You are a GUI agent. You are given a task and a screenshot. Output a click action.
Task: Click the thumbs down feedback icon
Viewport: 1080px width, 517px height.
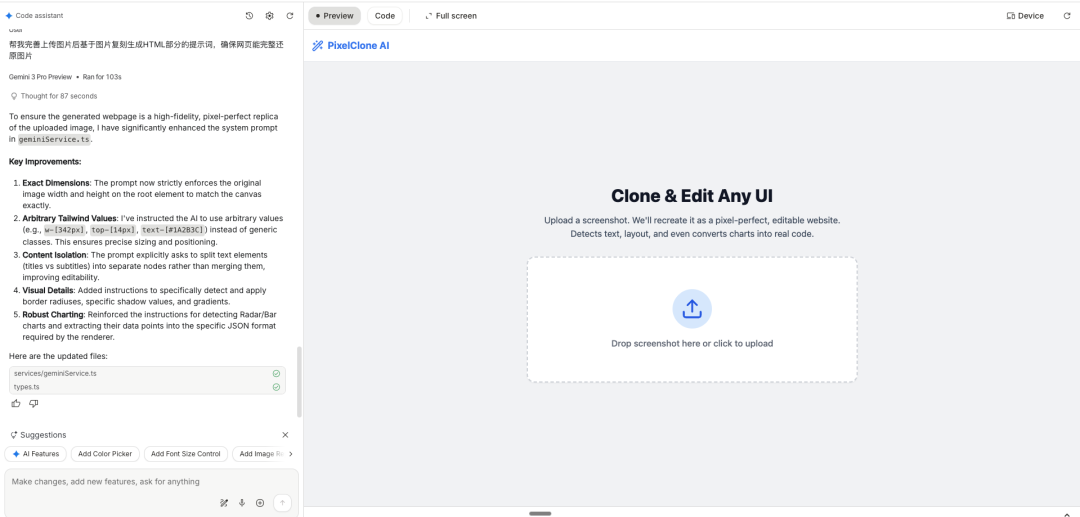point(34,403)
